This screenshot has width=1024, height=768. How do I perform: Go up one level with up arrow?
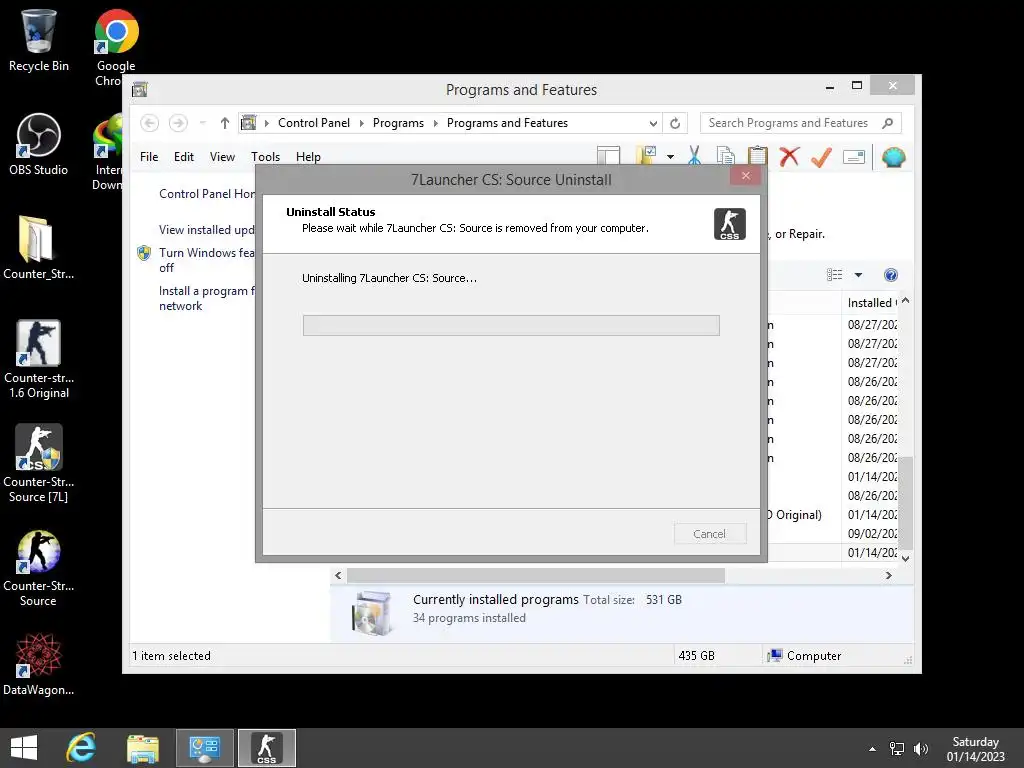pyautogui.click(x=225, y=123)
